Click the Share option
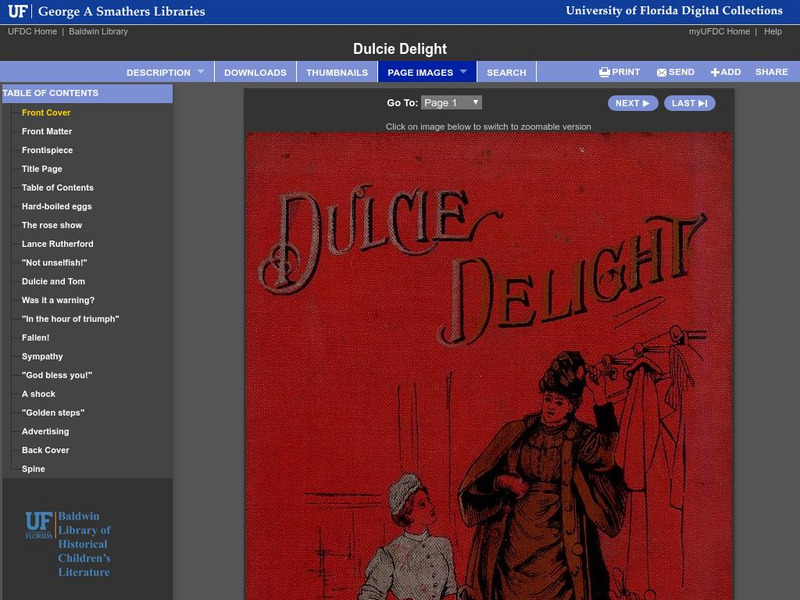The image size is (800, 600). click(770, 72)
